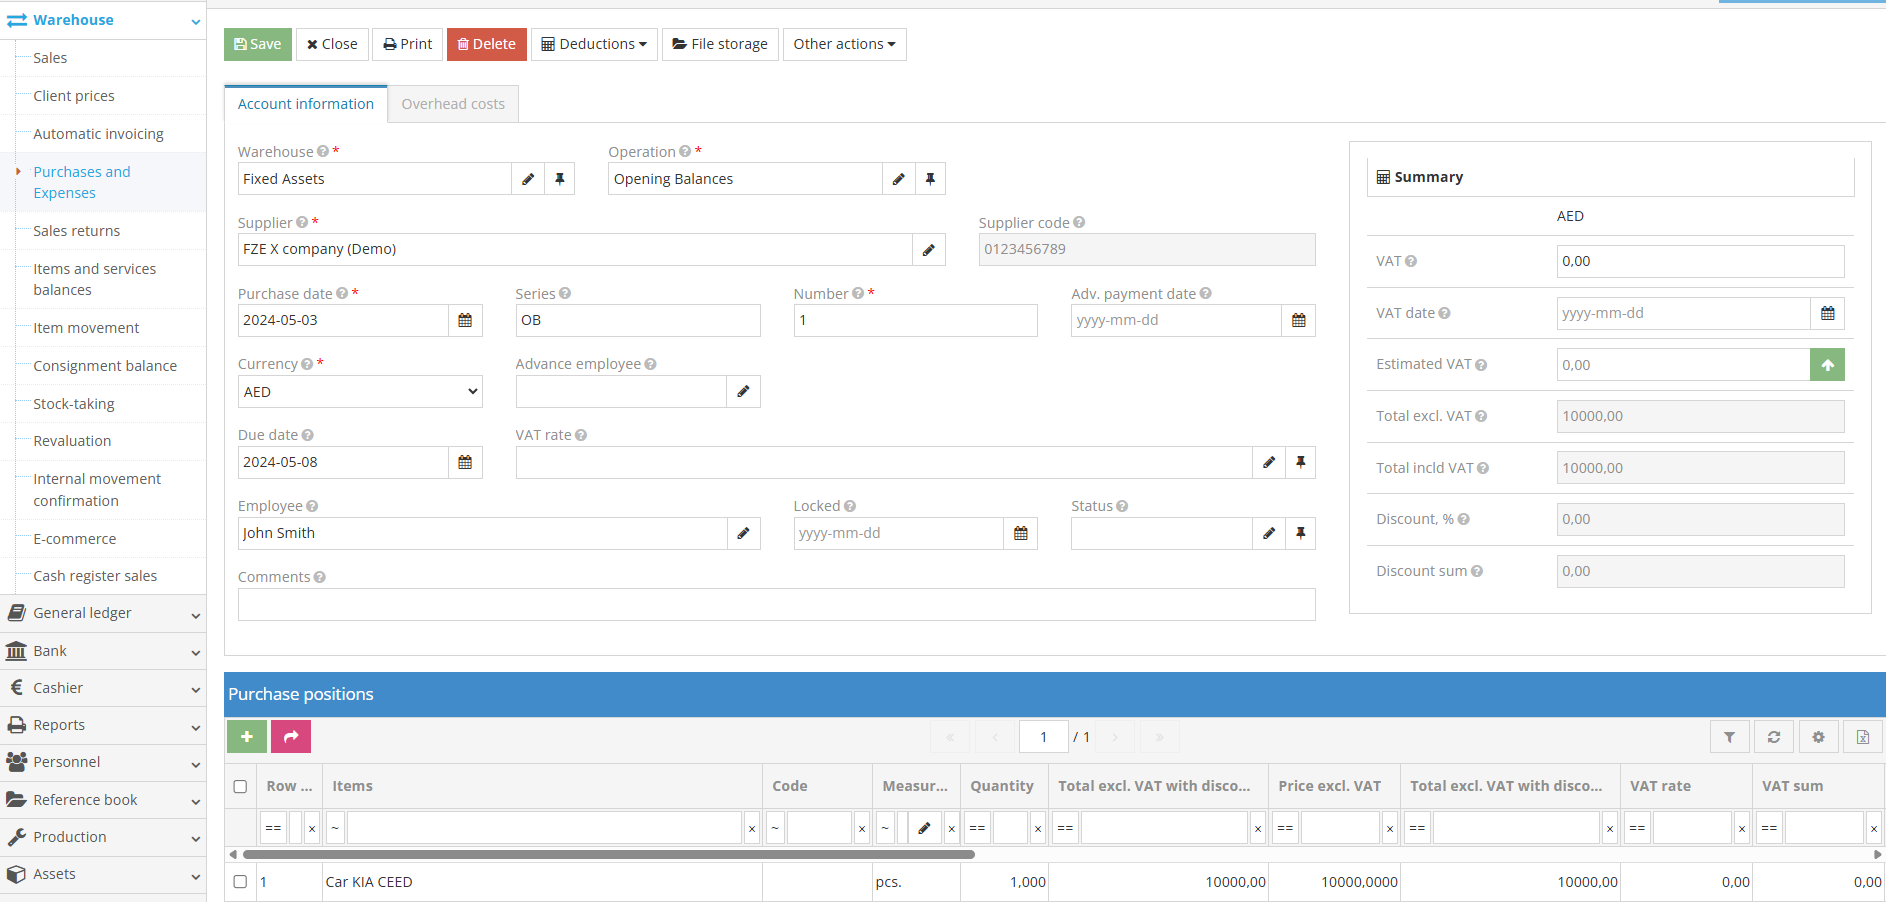Check the Car KIA CEED row checkbox
Image resolution: width=1886 pixels, height=902 pixels.
tap(240, 882)
